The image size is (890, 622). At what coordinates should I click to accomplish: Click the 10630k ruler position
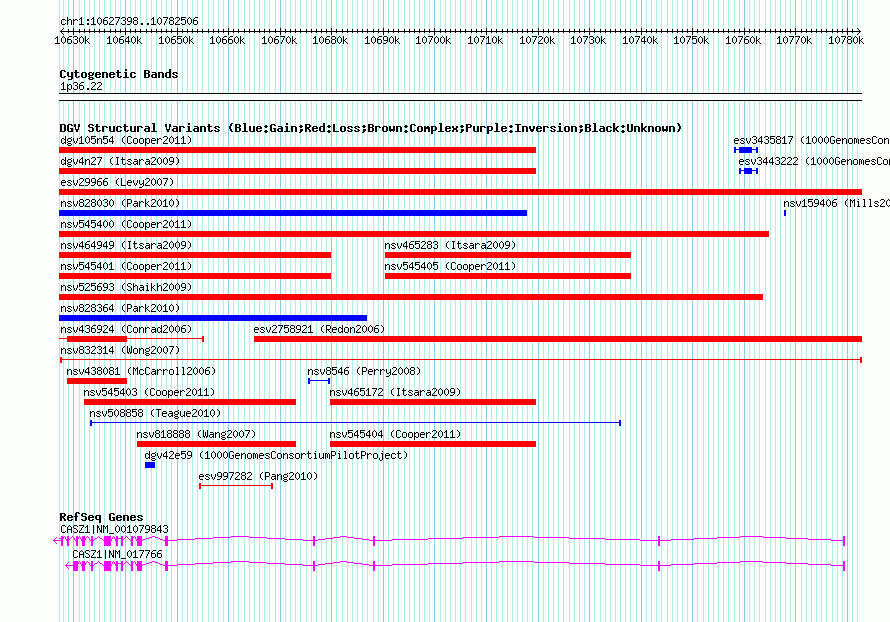point(72,40)
